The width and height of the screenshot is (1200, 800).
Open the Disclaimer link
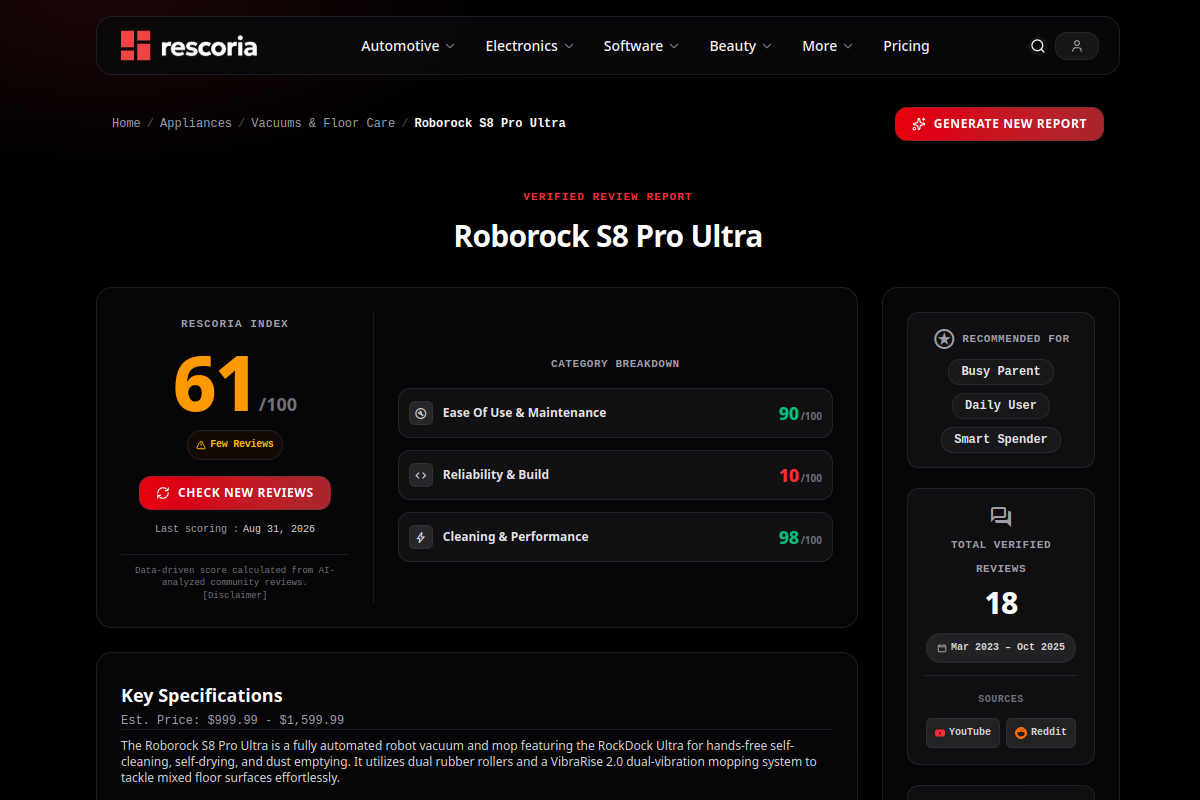coord(235,596)
